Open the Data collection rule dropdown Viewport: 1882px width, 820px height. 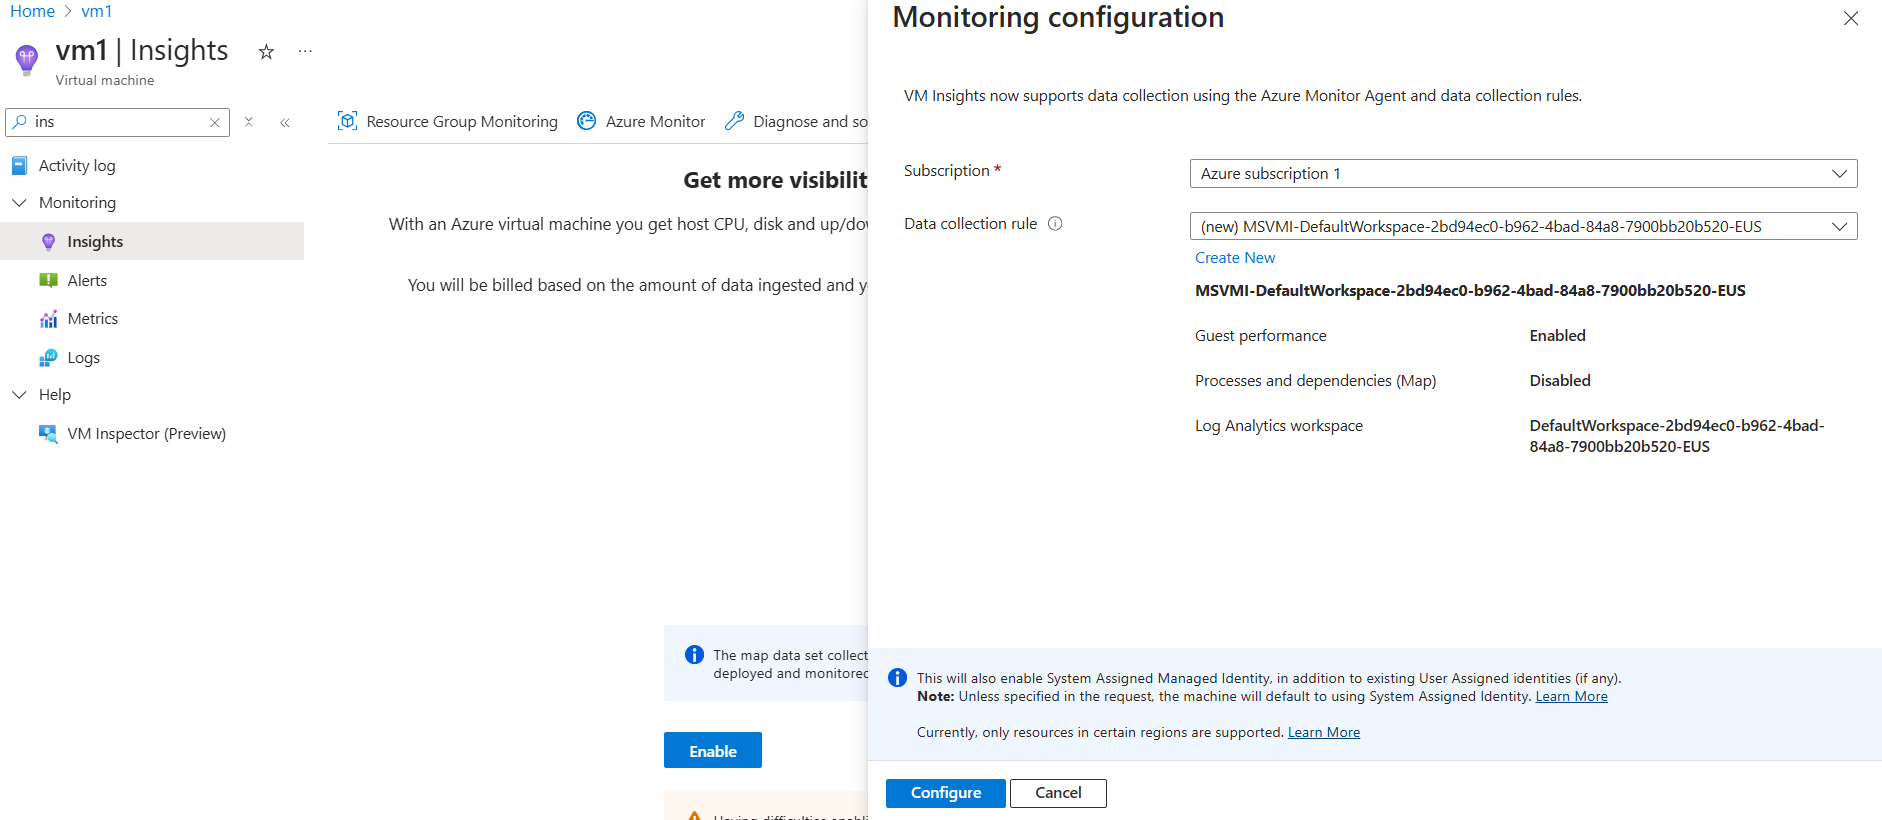pos(1523,226)
